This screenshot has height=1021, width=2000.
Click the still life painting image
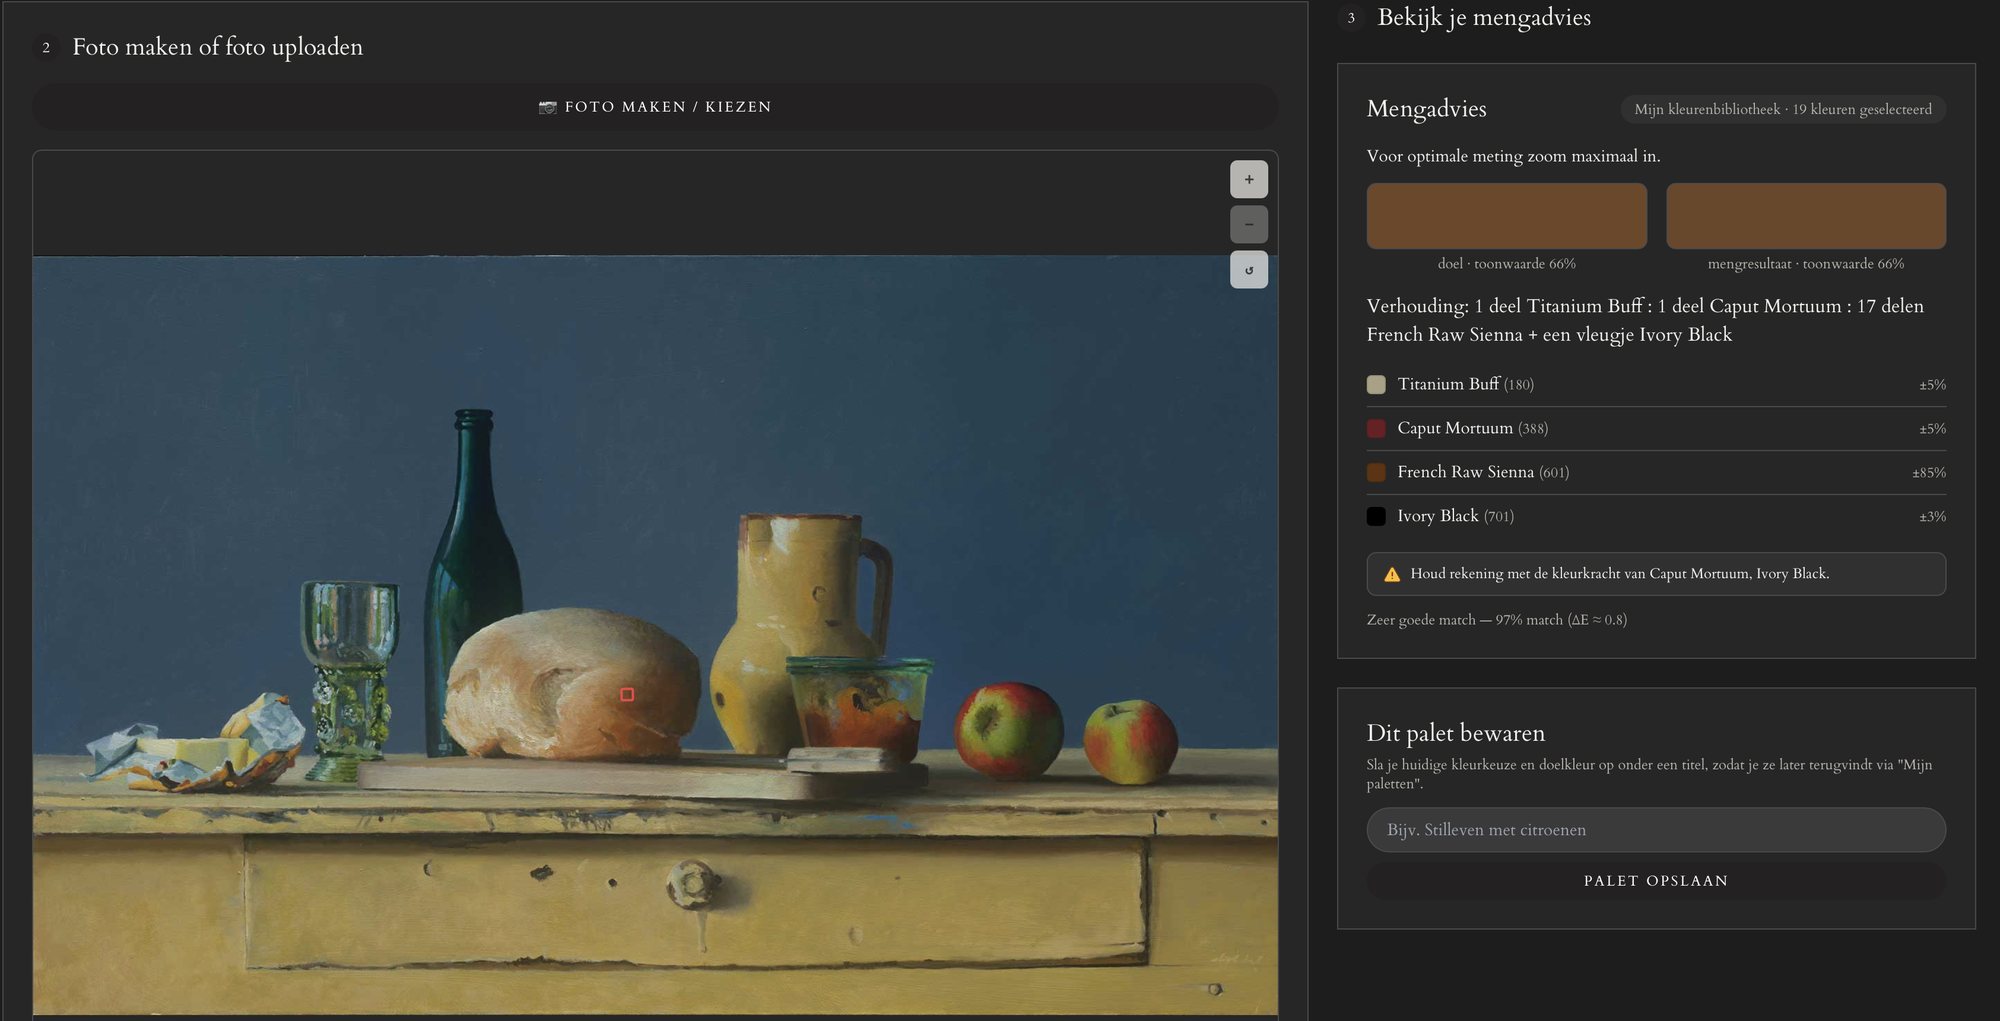(655, 635)
